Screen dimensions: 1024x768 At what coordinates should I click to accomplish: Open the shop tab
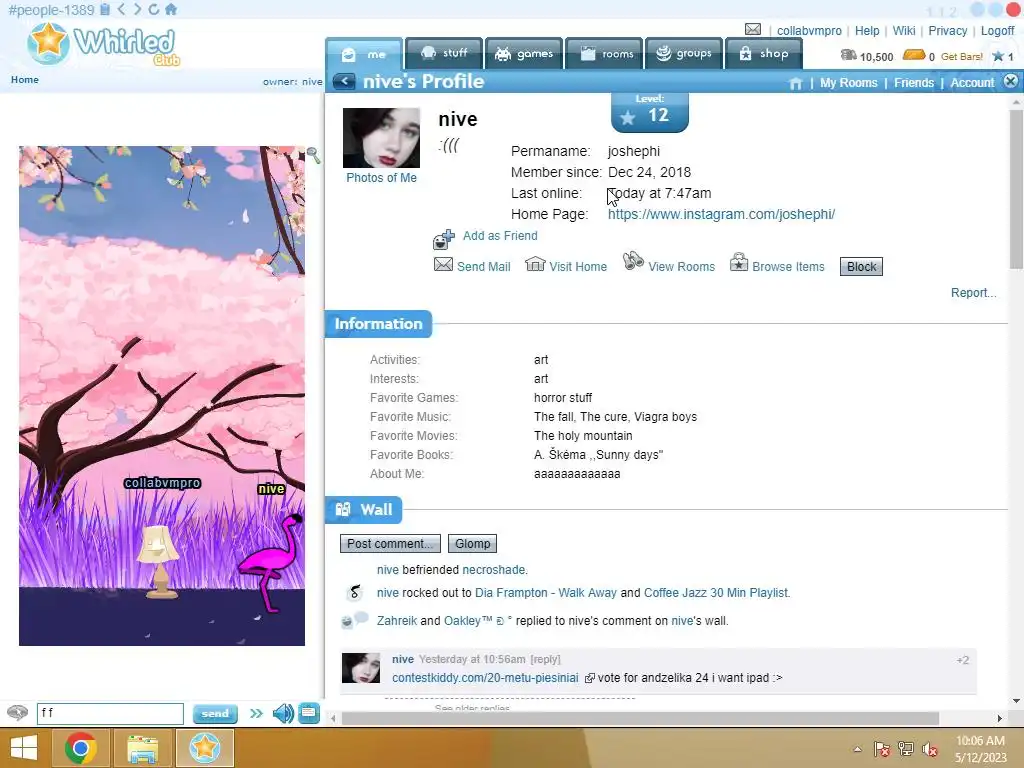coord(763,54)
